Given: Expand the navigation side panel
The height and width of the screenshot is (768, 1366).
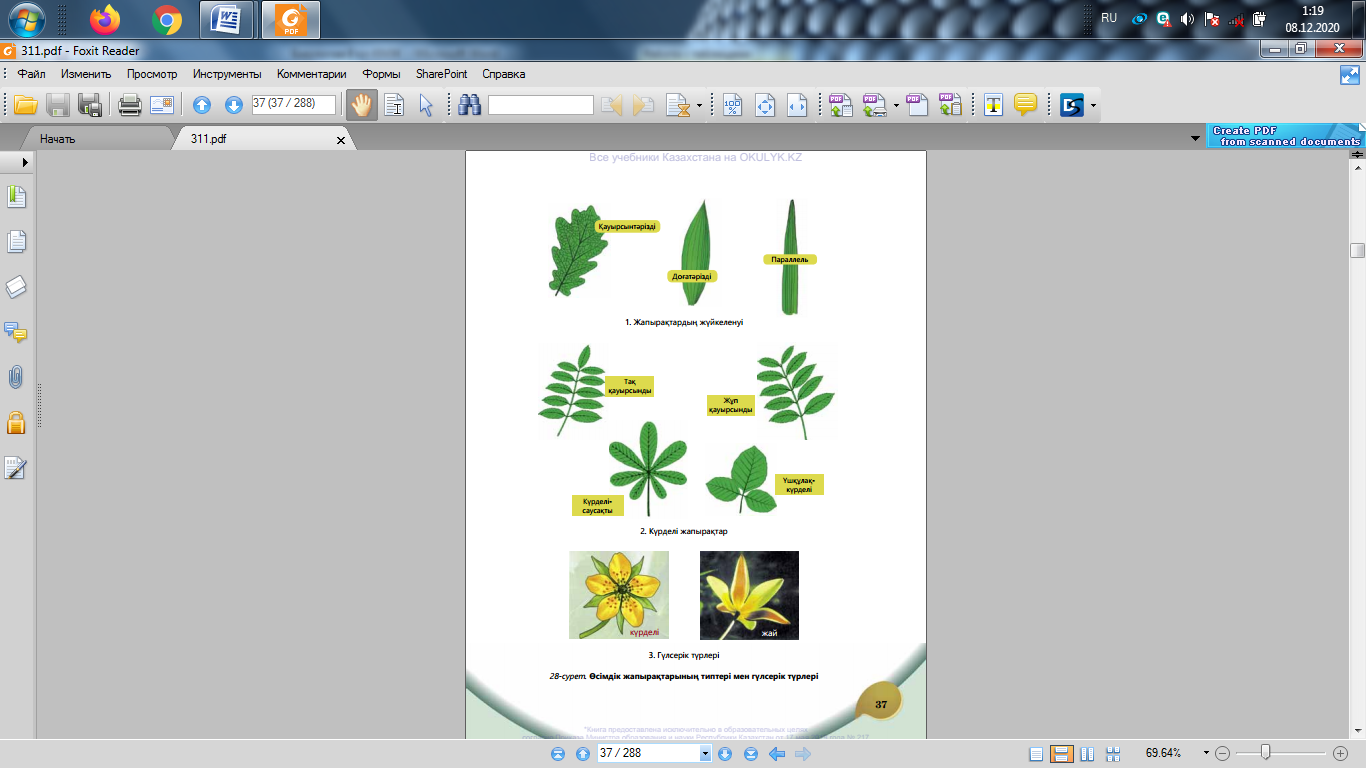Looking at the screenshot, I should 24,161.
